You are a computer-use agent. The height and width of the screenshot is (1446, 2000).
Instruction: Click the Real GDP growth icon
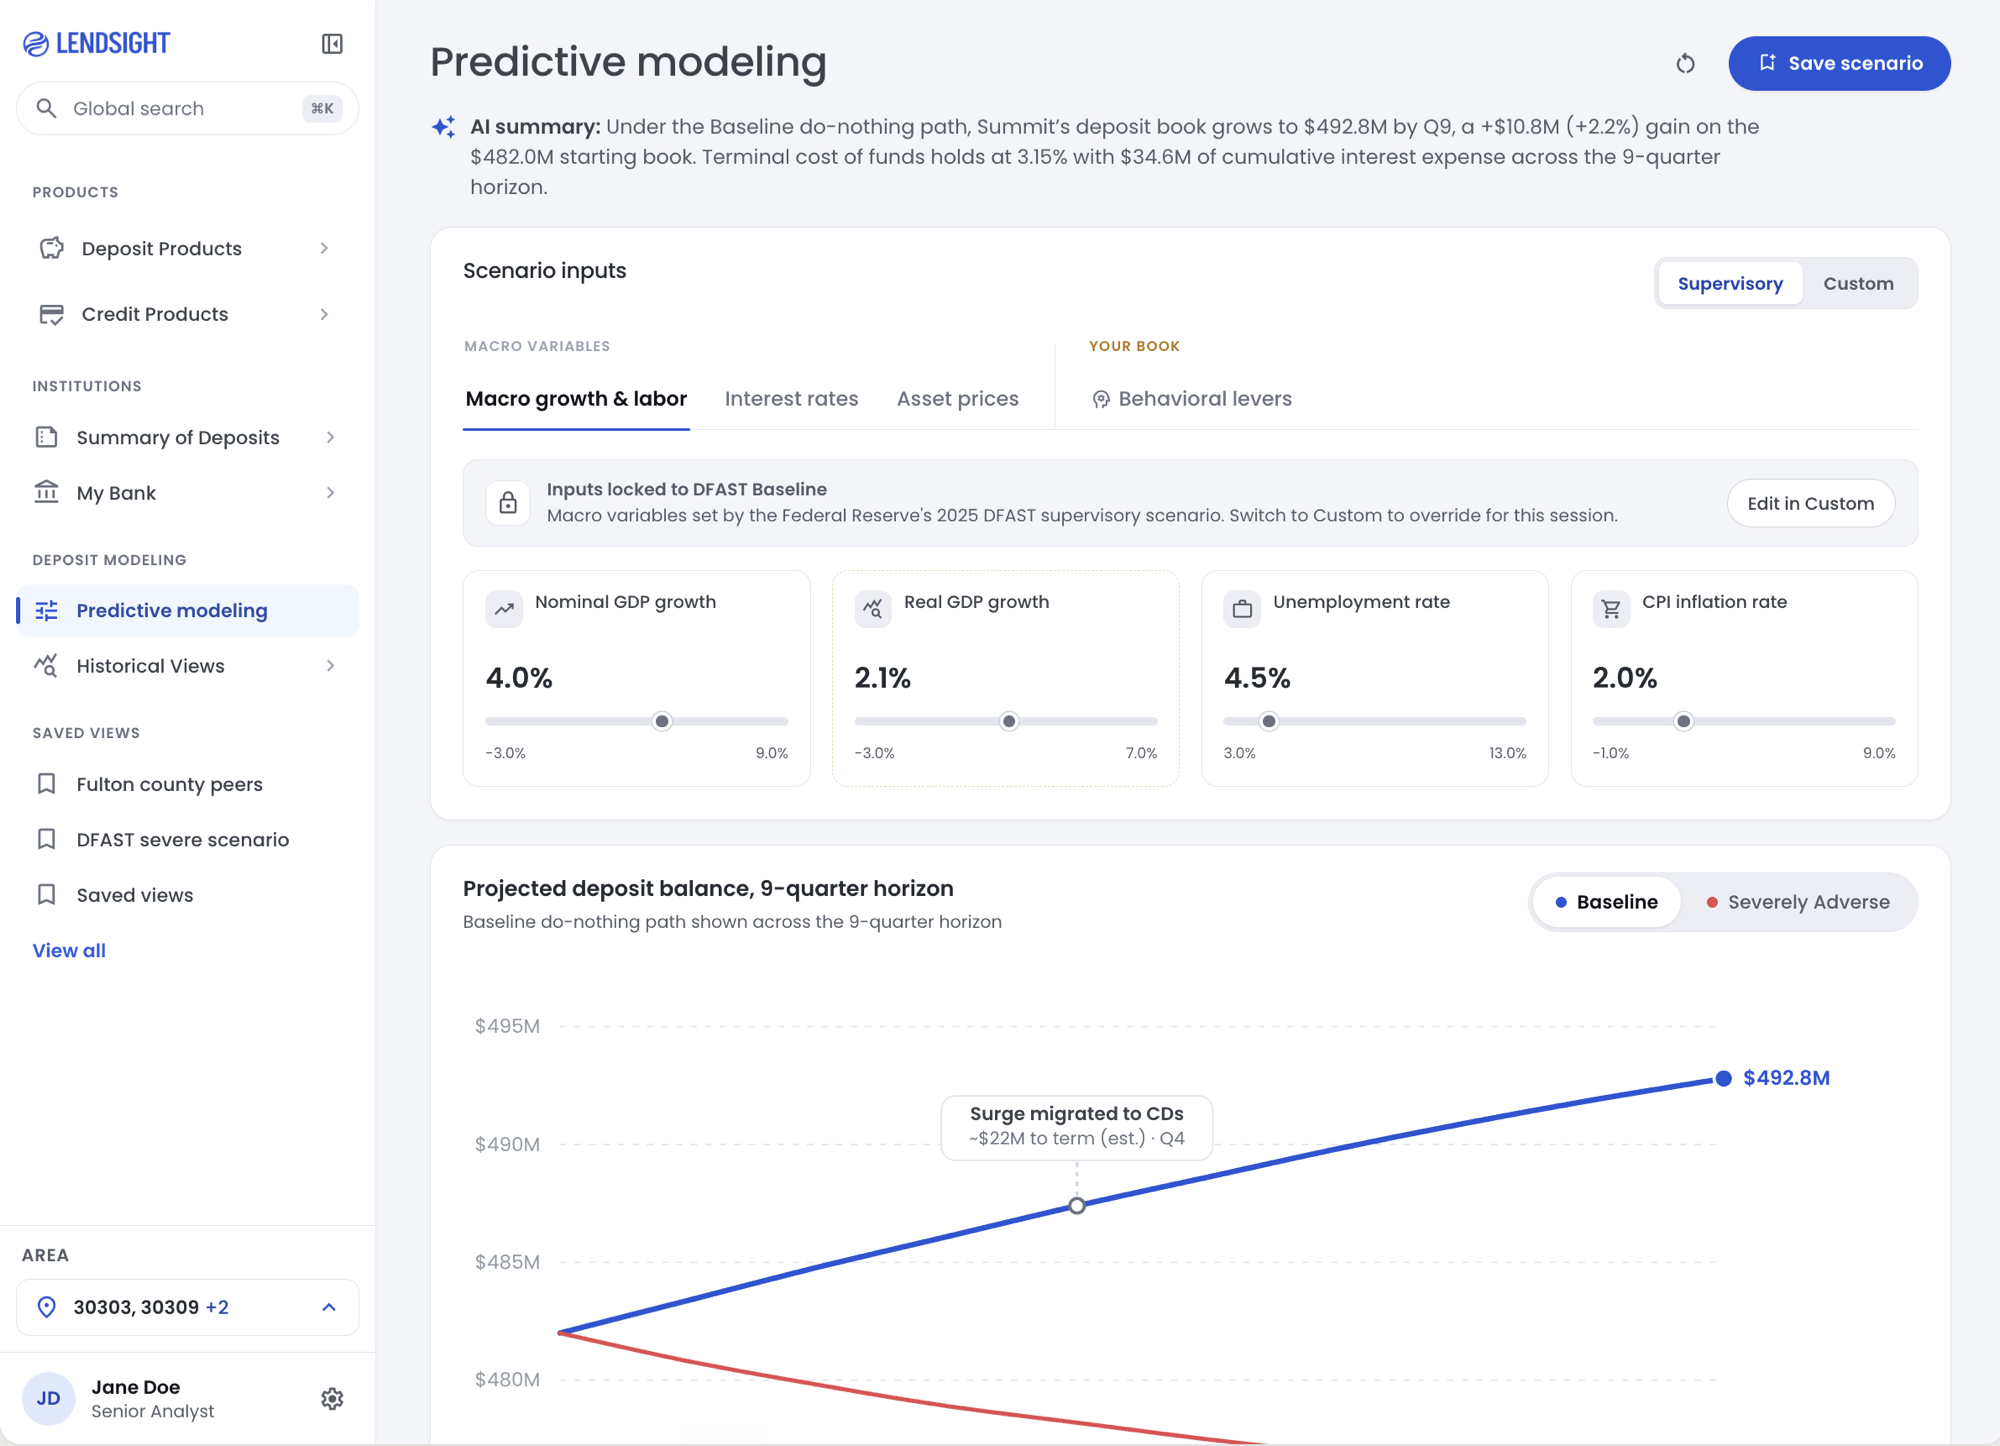(x=873, y=608)
